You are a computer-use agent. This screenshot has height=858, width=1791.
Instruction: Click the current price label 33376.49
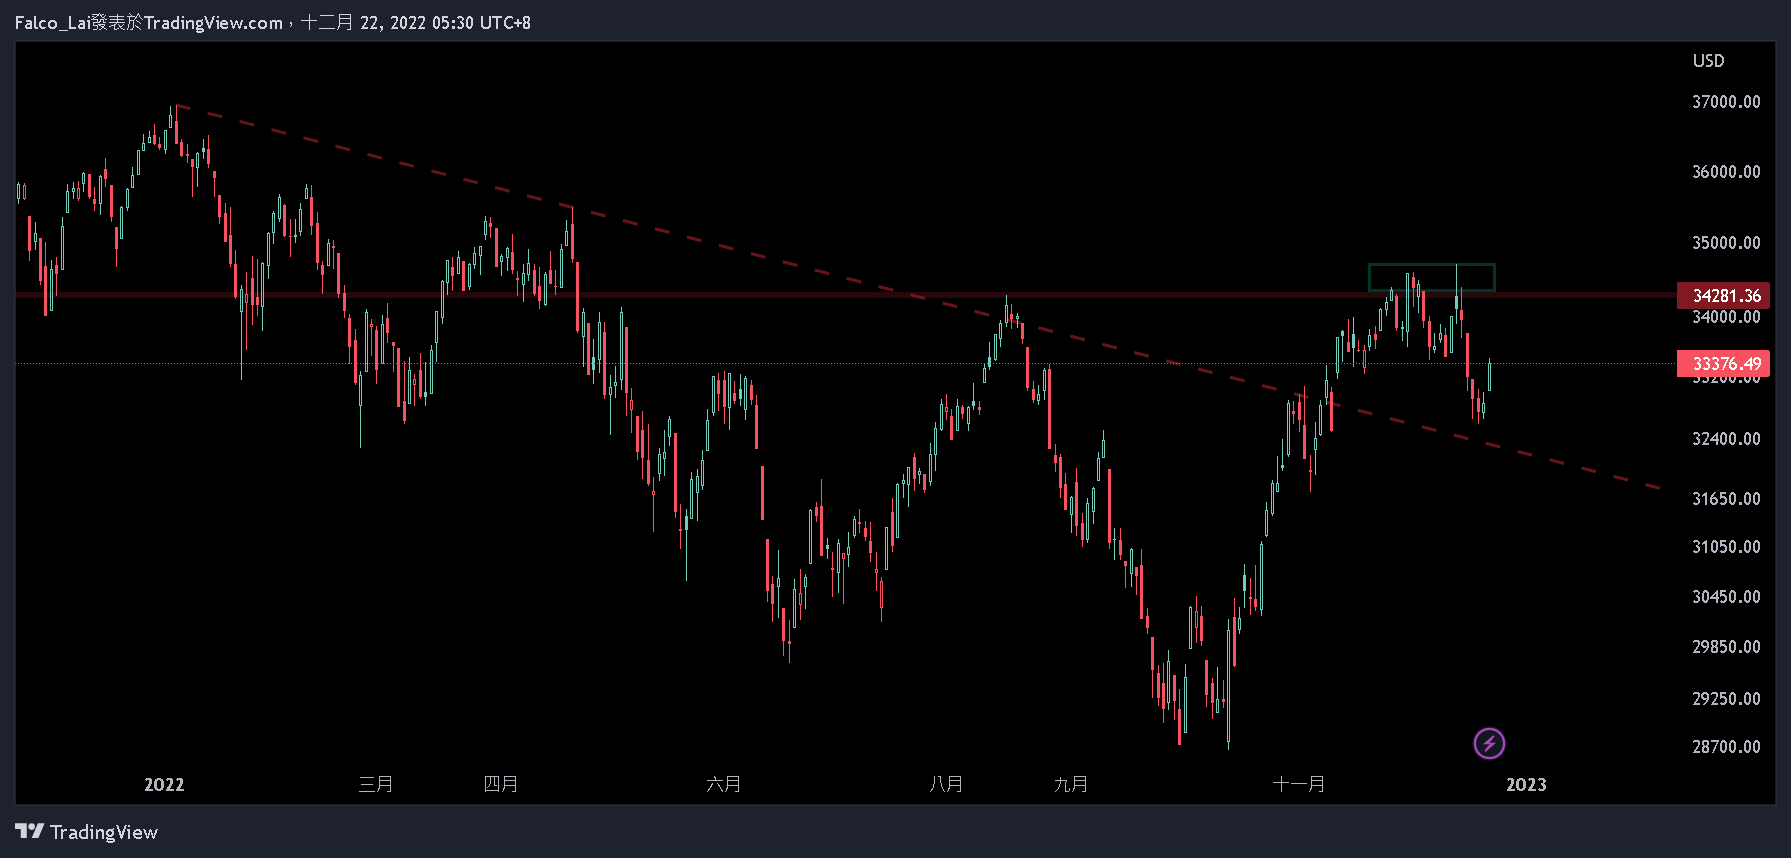pyautogui.click(x=1723, y=364)
